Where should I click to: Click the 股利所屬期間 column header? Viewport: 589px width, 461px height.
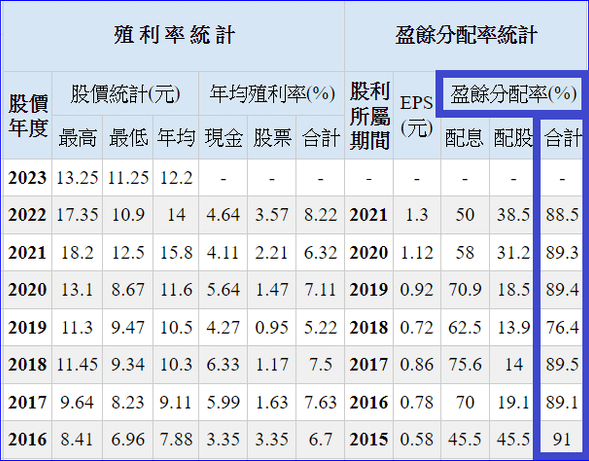369,116
